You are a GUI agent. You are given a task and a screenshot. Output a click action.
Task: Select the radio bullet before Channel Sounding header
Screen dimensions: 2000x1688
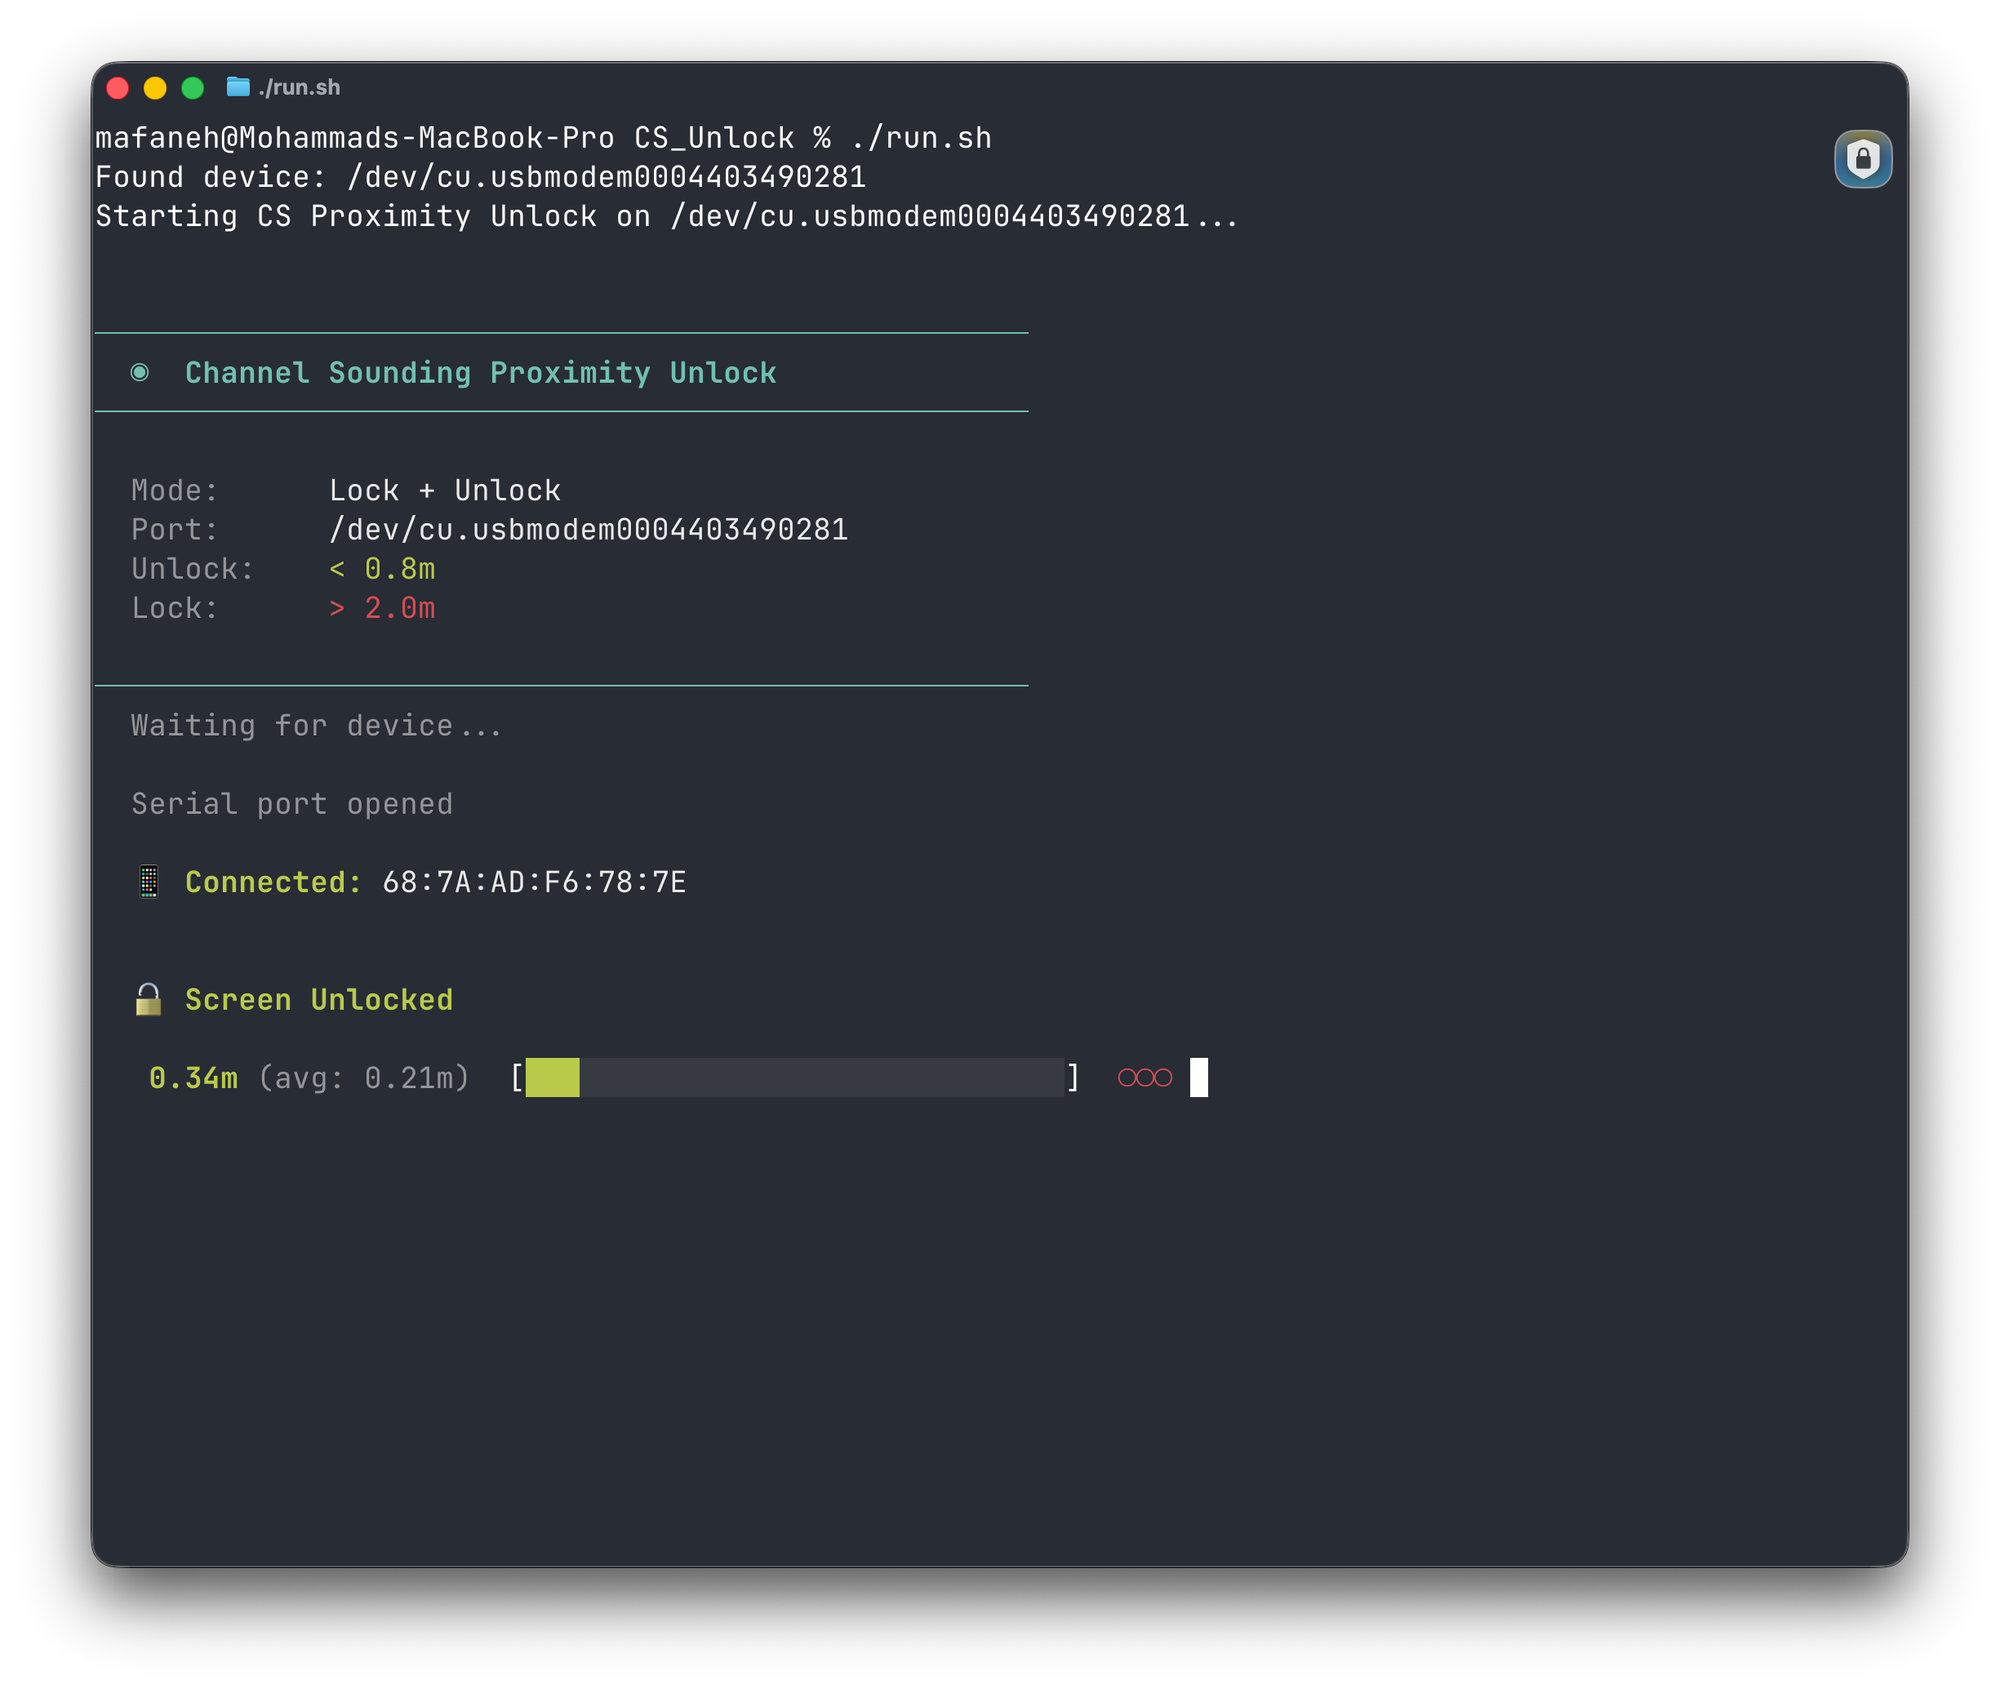(140, 372)
